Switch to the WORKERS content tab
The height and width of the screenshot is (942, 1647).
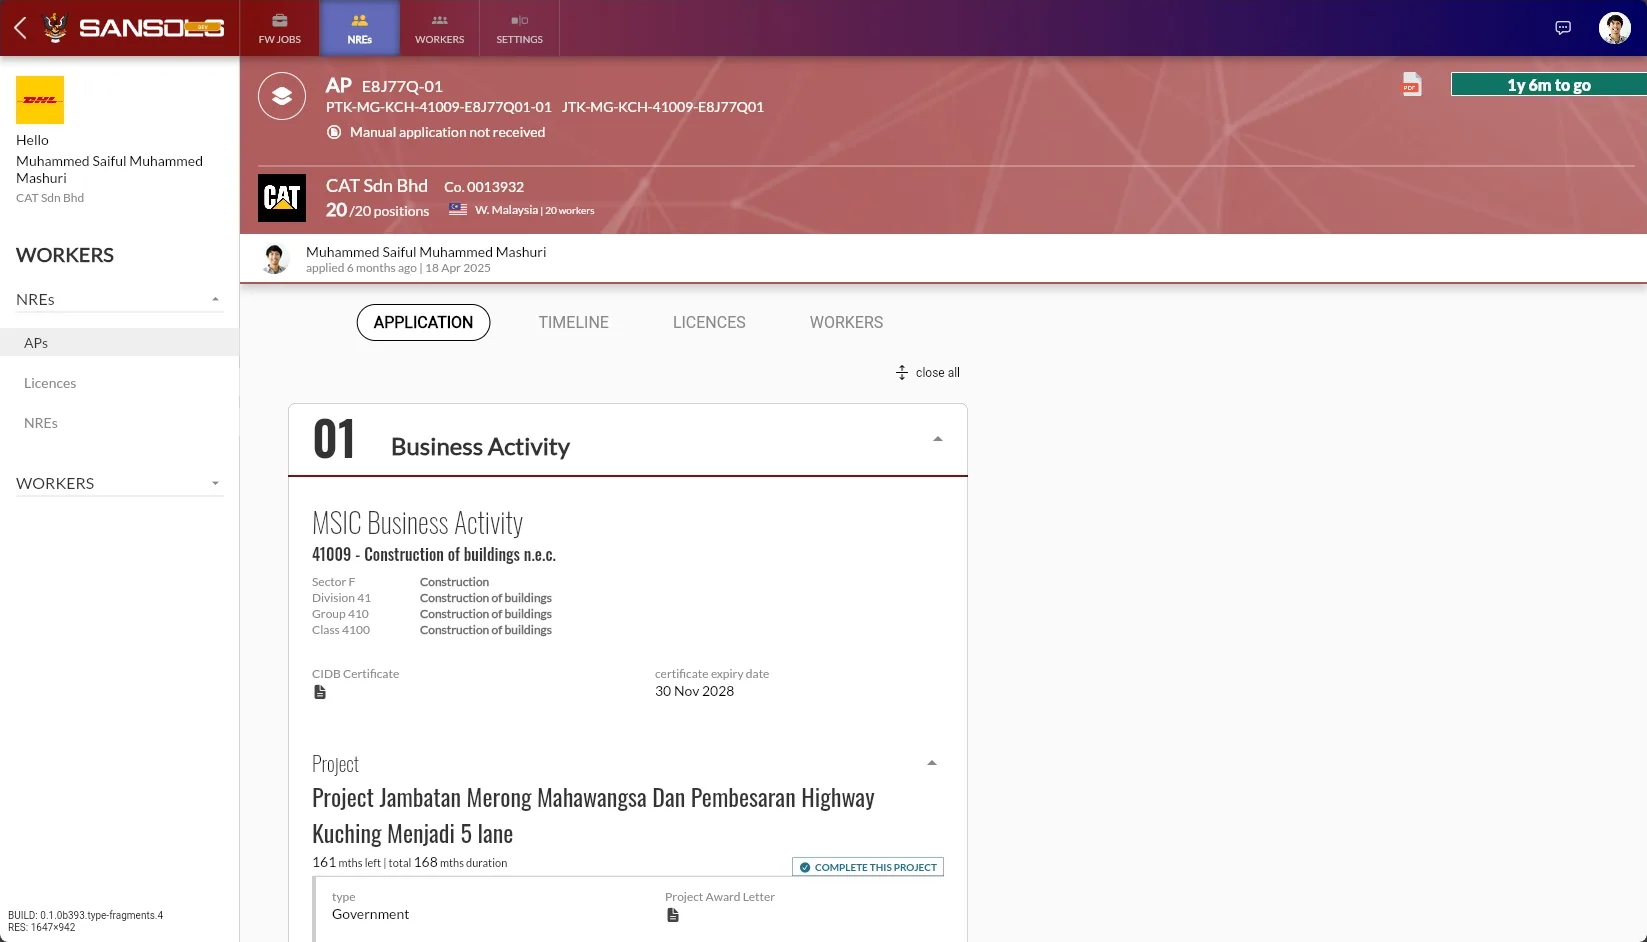click(x=847, y=322)
